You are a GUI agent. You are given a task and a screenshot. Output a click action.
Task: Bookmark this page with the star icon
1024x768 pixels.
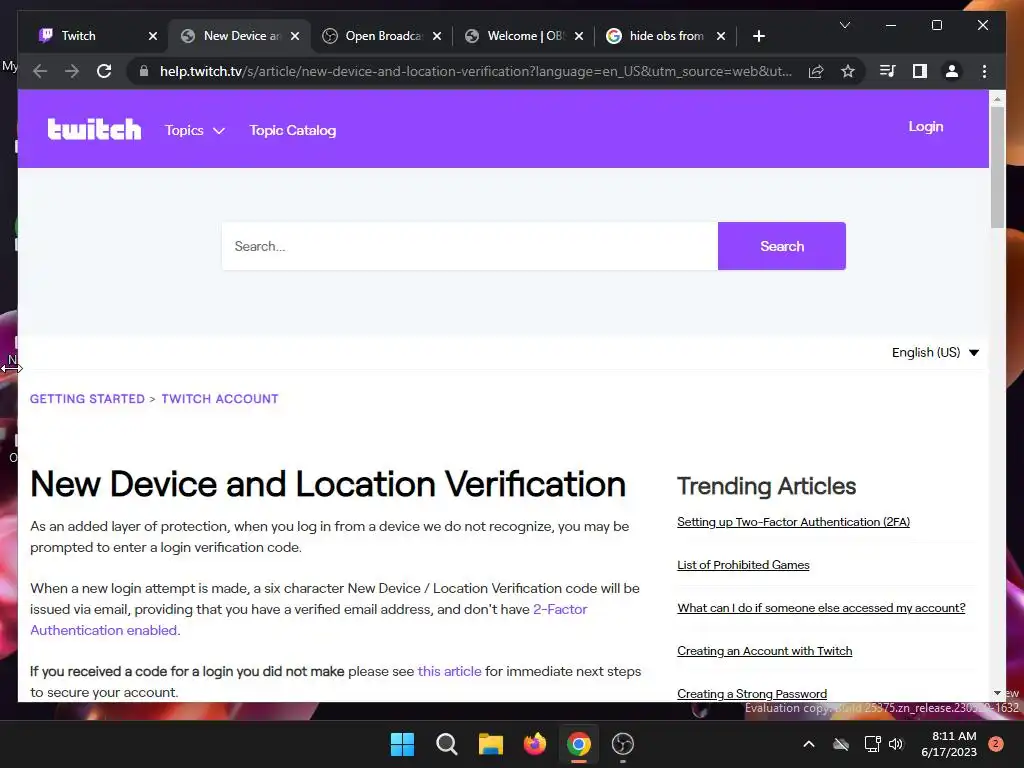point(848,71)
